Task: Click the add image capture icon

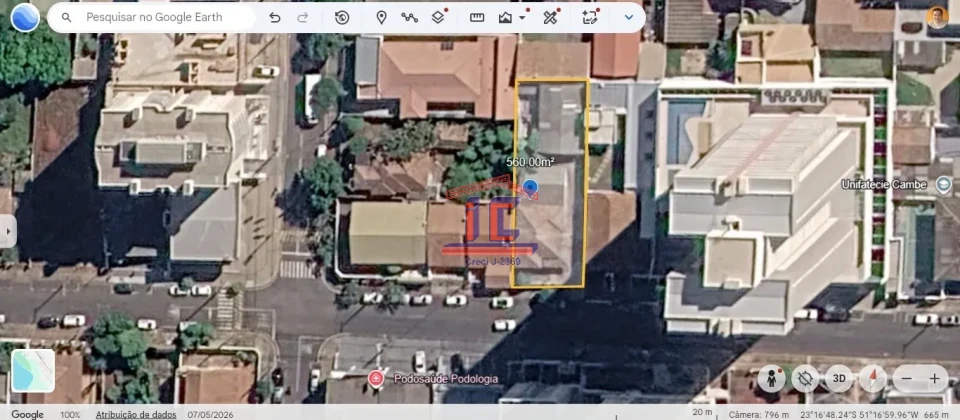Action: pyautogui.click(x=590, y=17)
